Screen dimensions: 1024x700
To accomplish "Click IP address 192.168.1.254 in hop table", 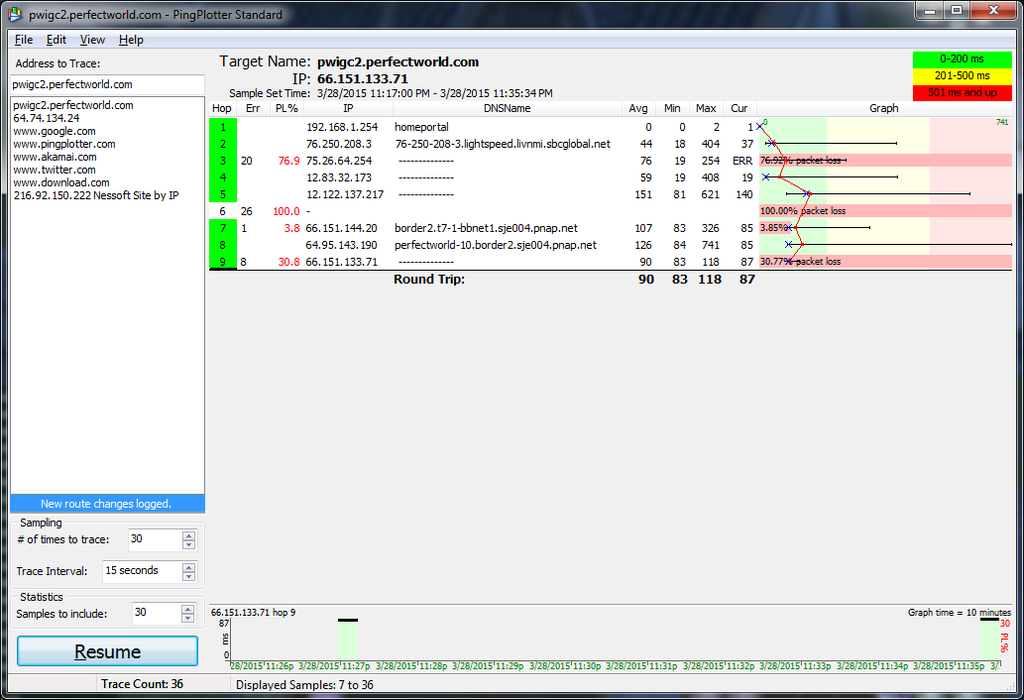I will click(342, 127).
